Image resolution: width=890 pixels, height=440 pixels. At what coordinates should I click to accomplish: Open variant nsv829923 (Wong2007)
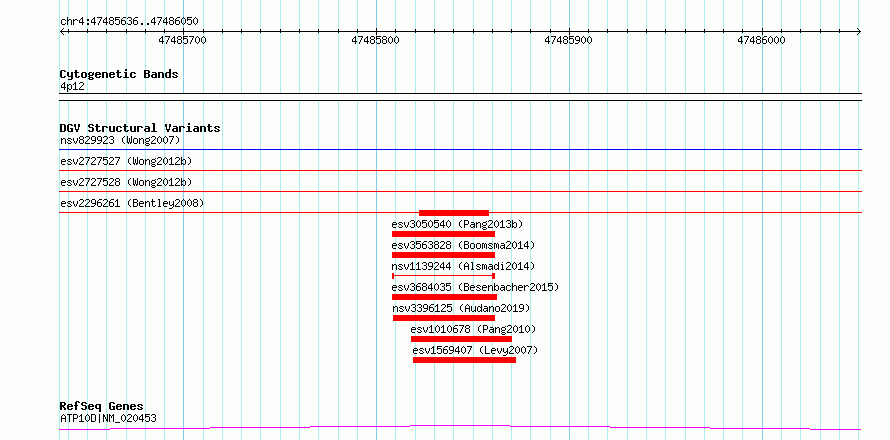120,140
